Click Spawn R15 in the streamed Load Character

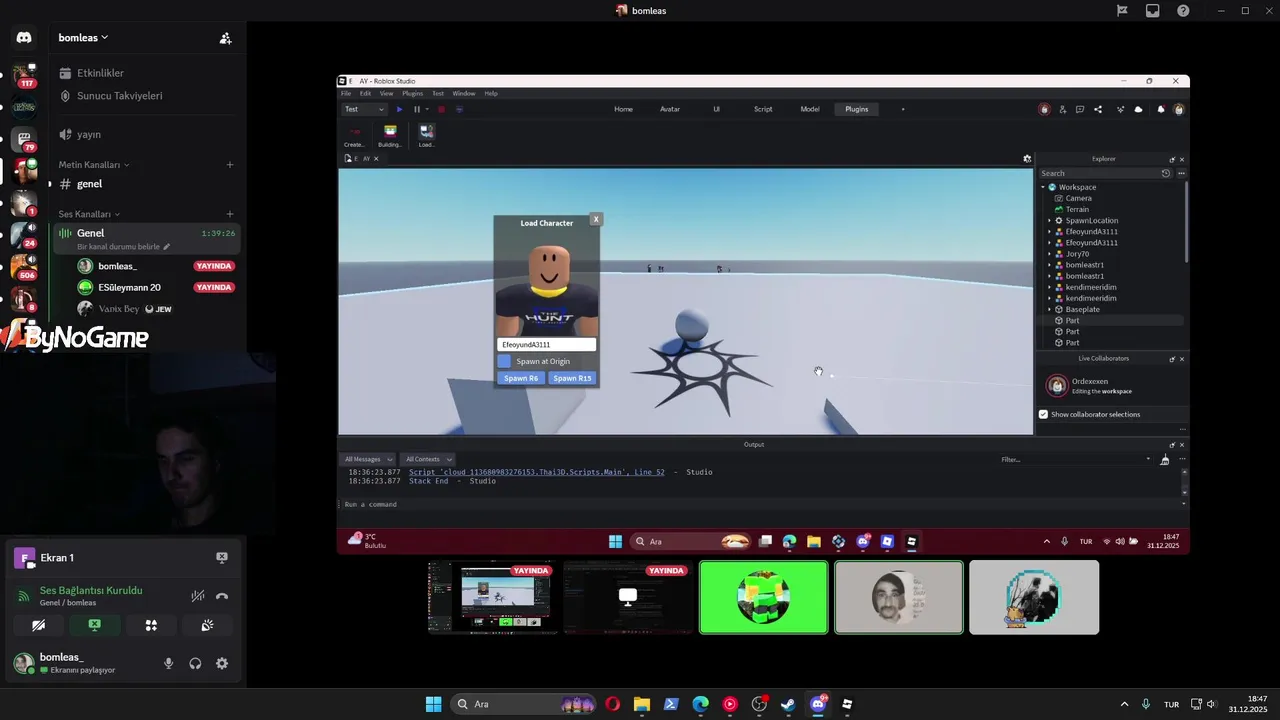[x=572, y=378]
